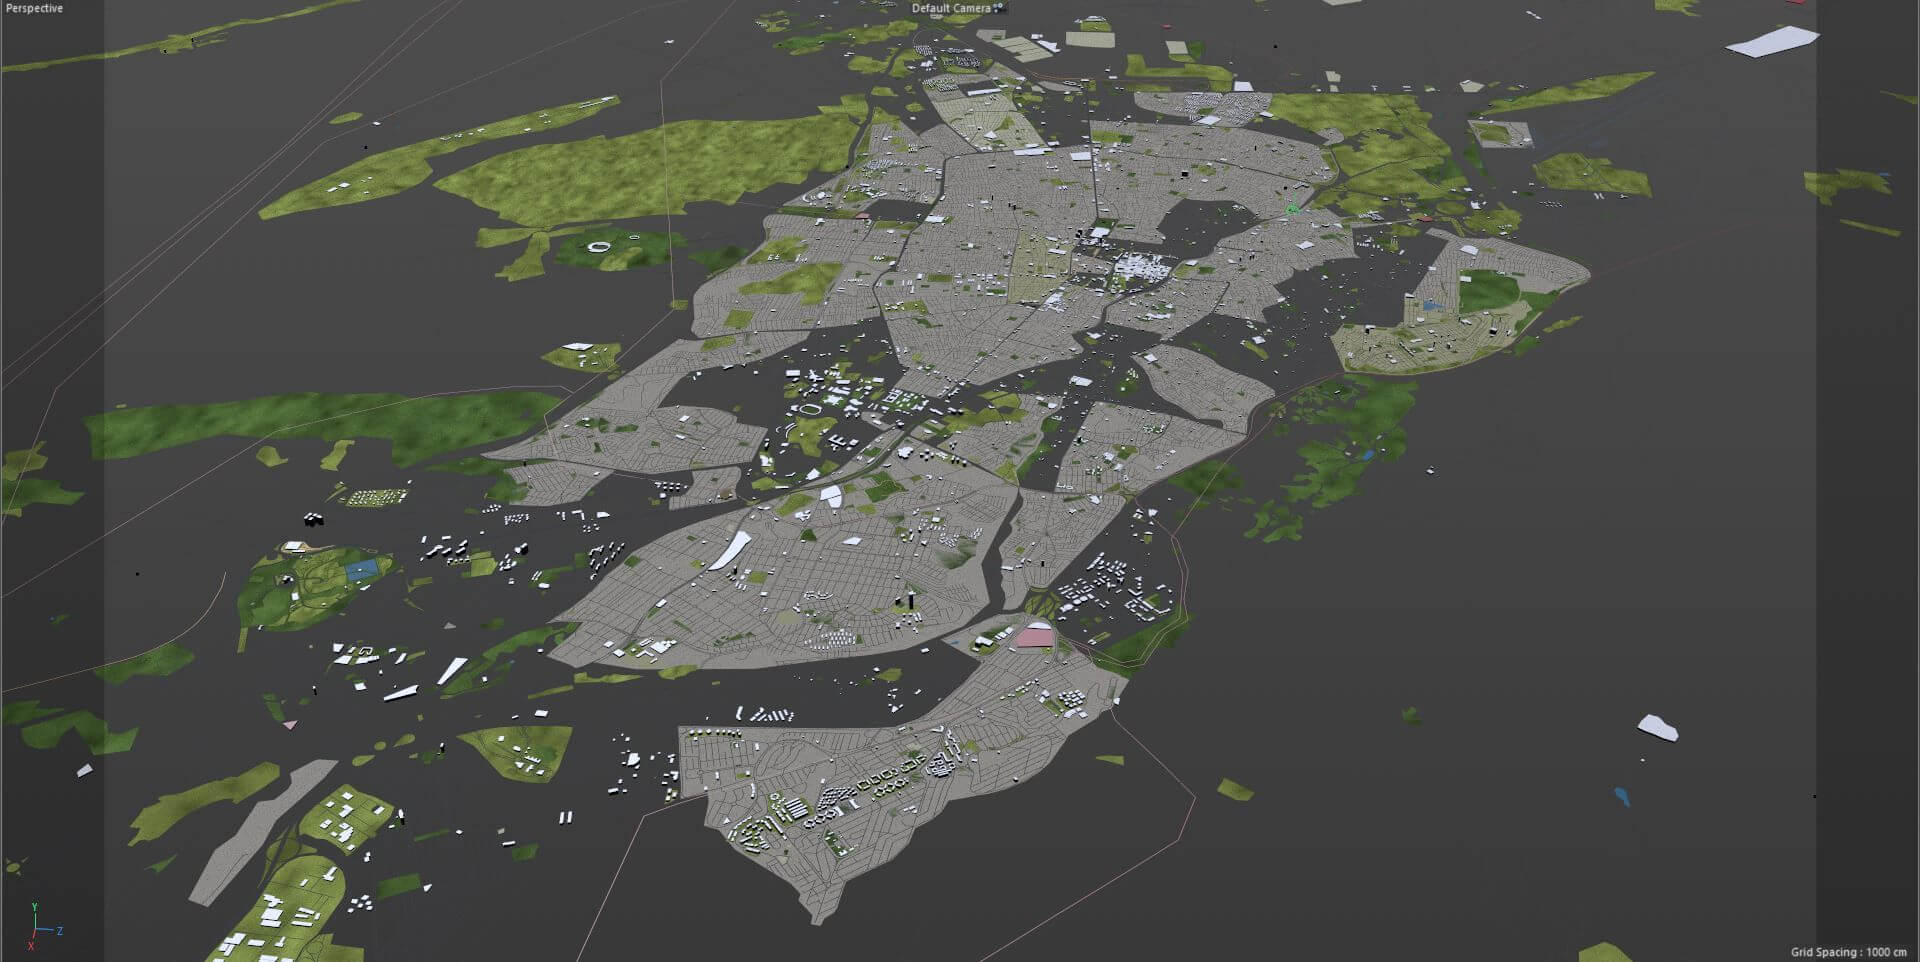Viewport: 1920px width, 962px height.
Task: Select the small pink triangle near bottom left
Action: 290,724
